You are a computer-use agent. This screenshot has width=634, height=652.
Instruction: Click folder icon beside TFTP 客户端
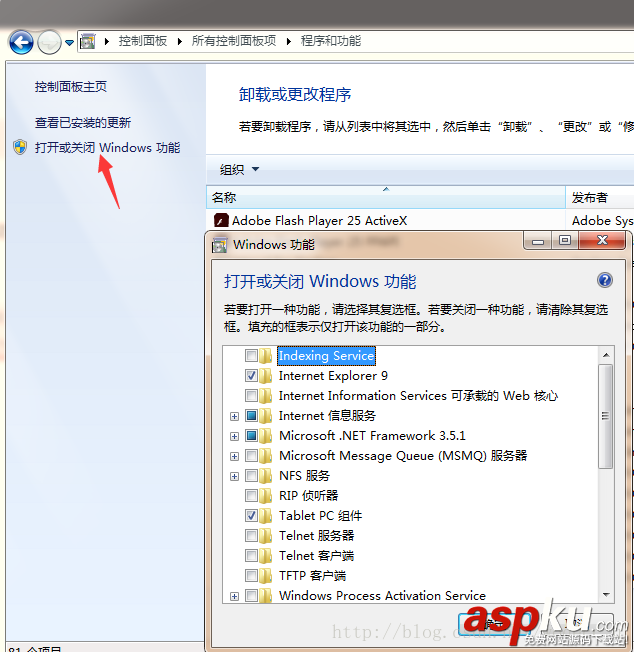pos(266,575)
